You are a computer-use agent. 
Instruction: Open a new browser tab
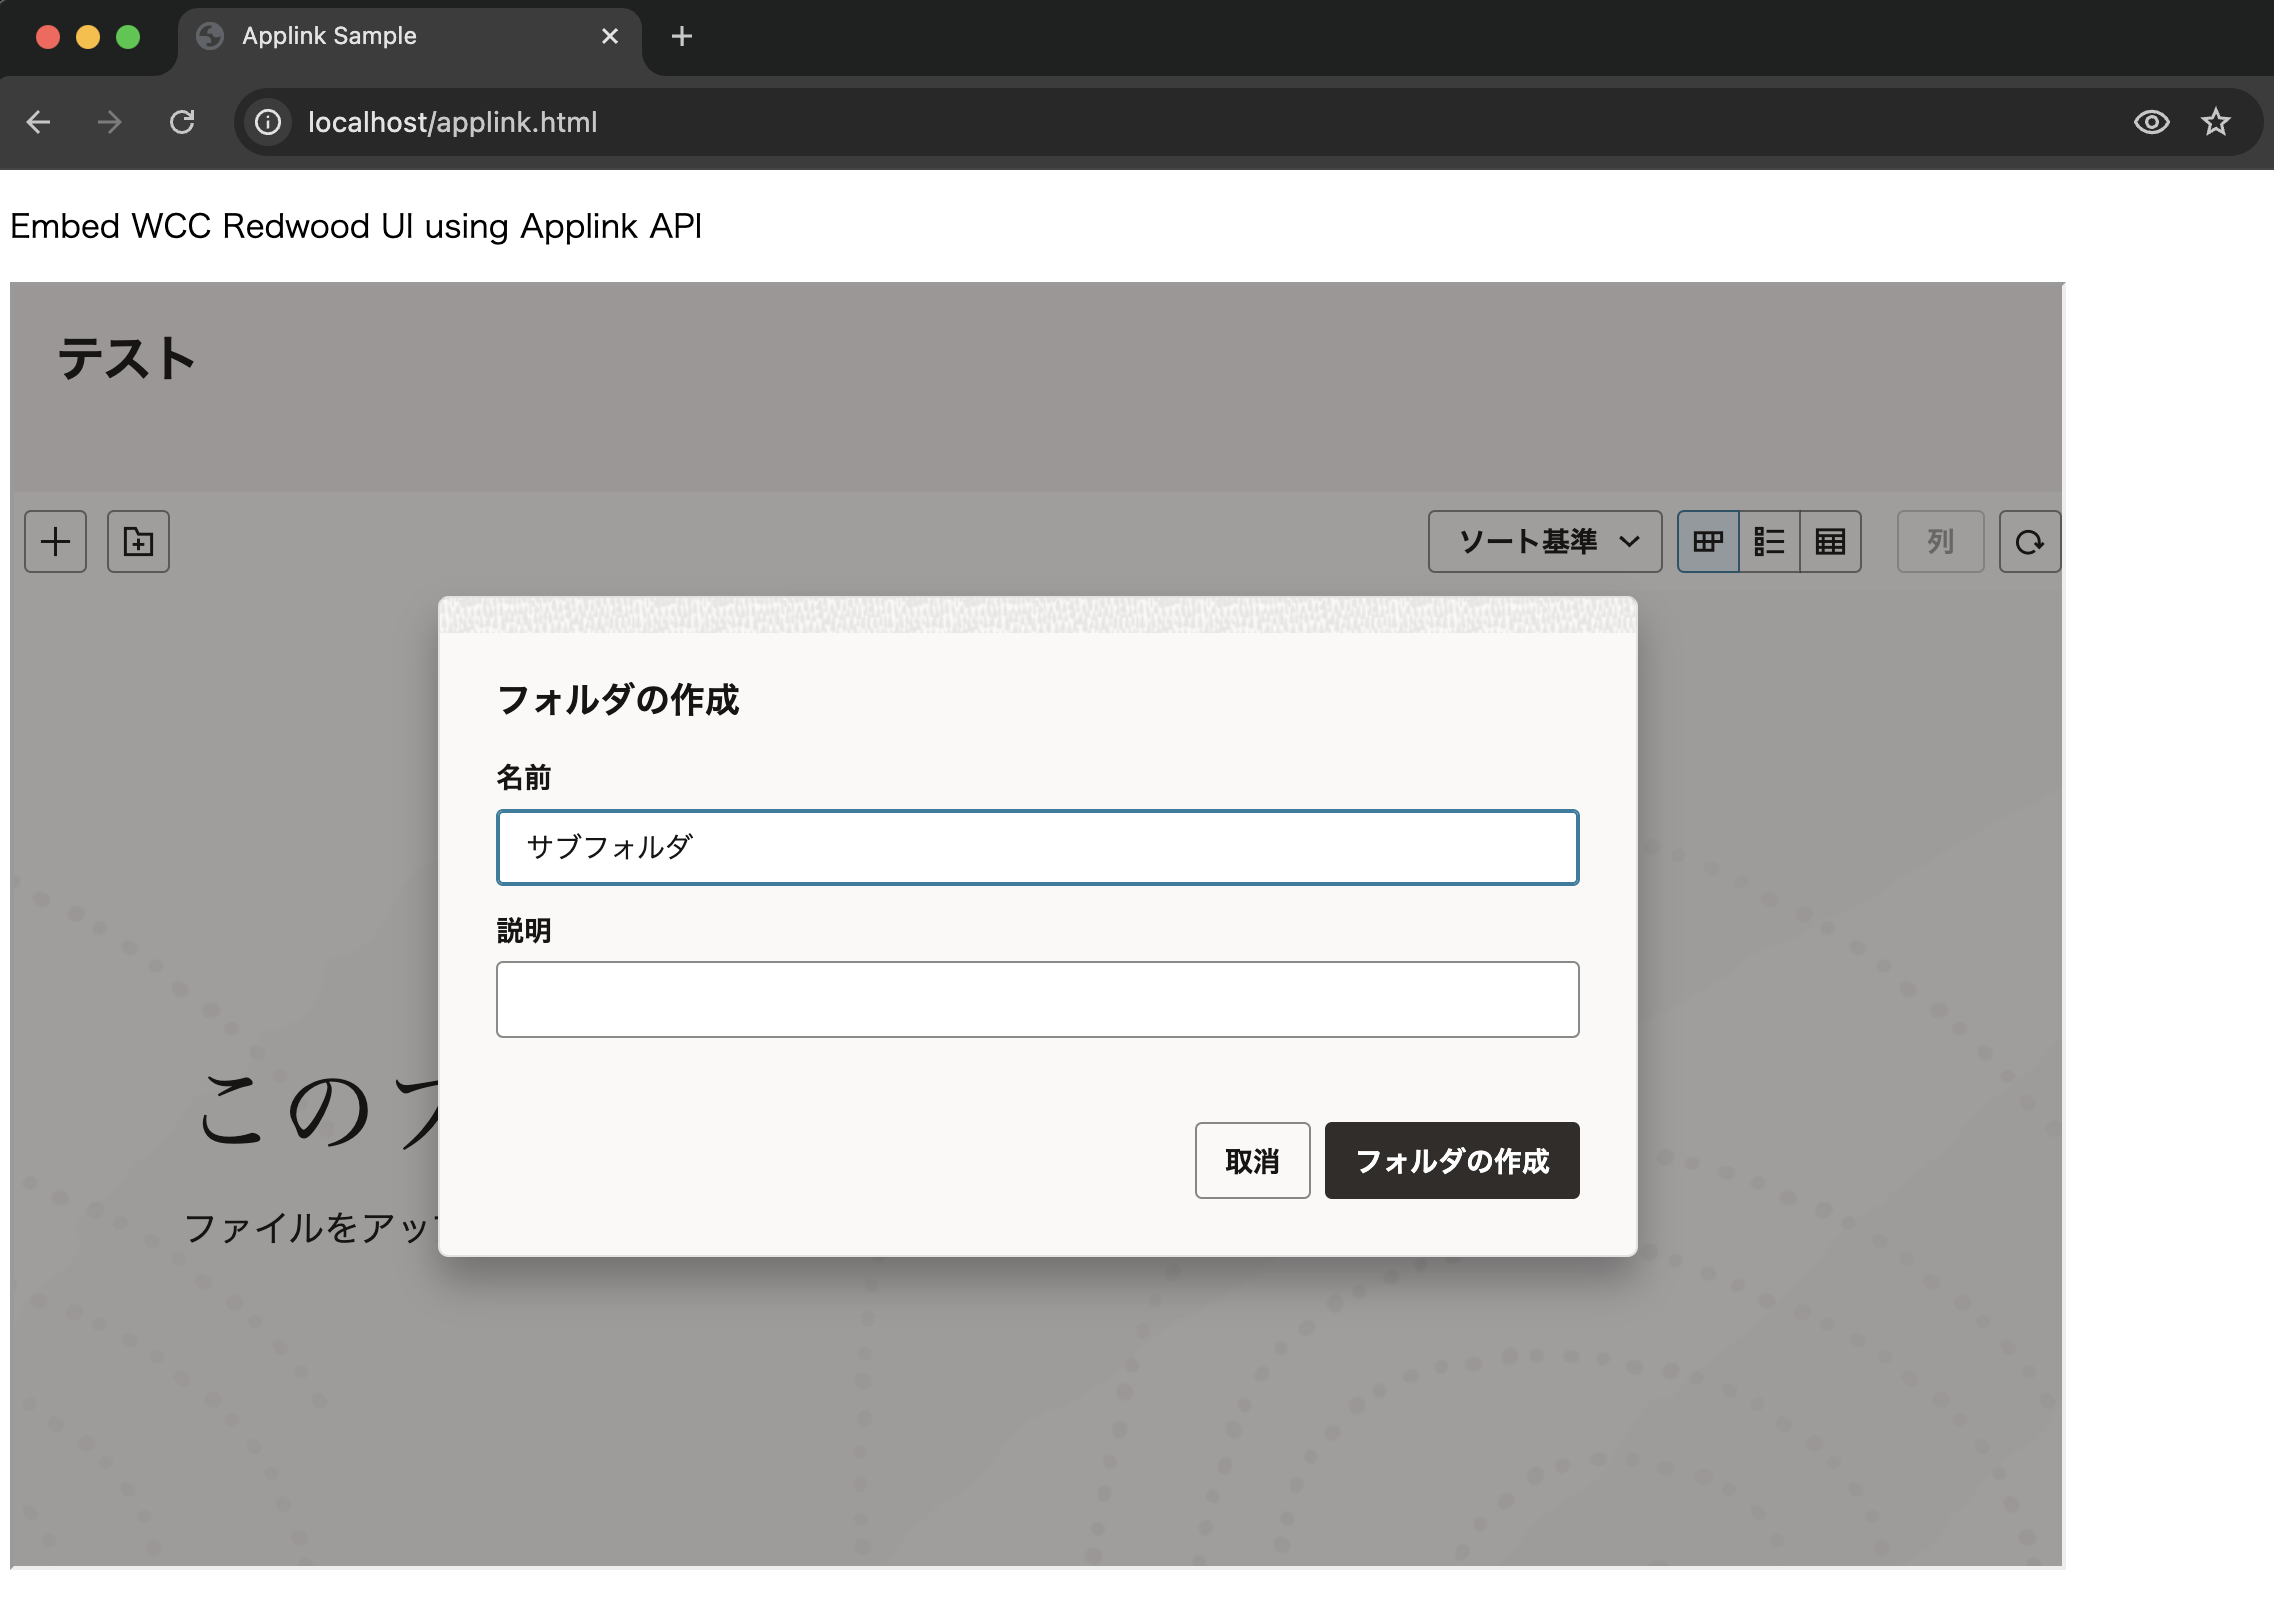coord(682,36)
